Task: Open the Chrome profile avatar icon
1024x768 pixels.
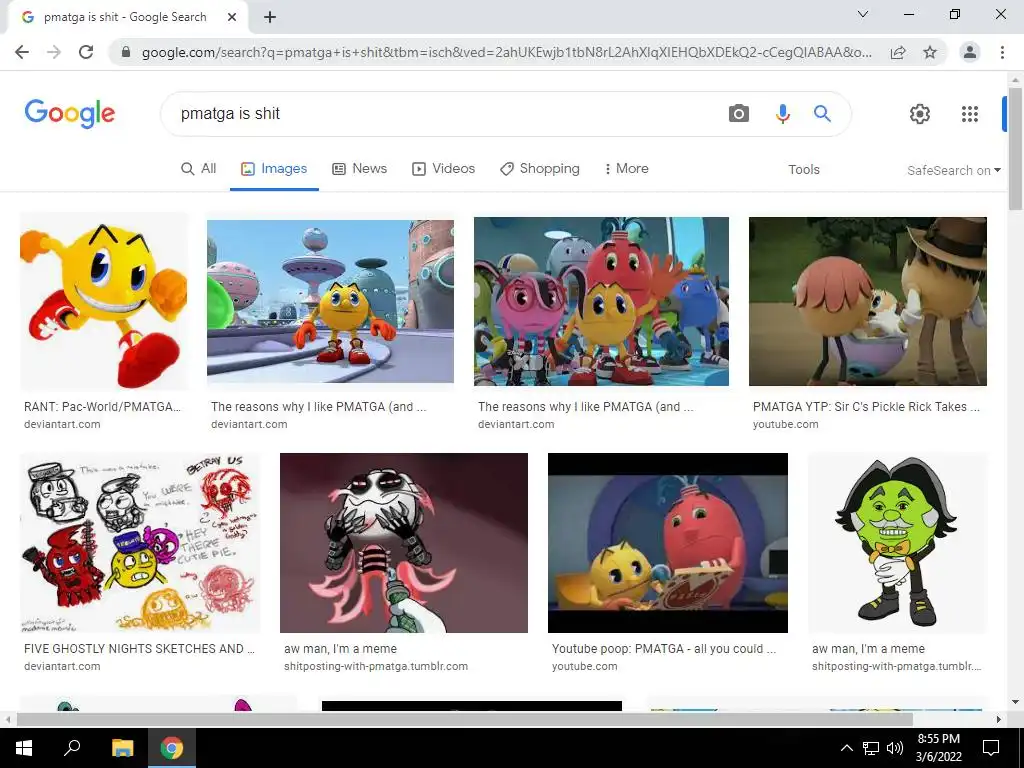Action: [970, 52]
